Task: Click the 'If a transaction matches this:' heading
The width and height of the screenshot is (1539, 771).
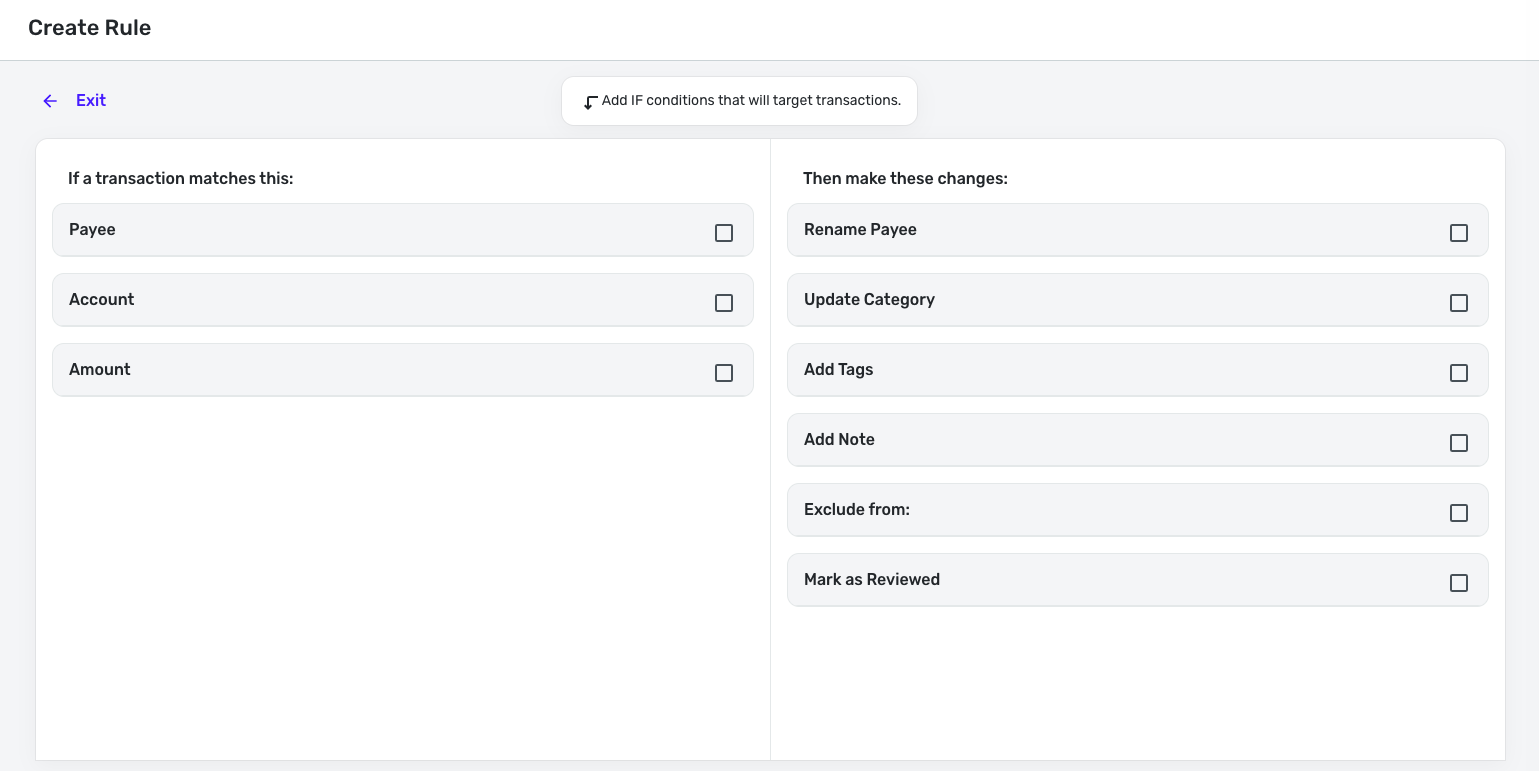Action: [180, 179]
